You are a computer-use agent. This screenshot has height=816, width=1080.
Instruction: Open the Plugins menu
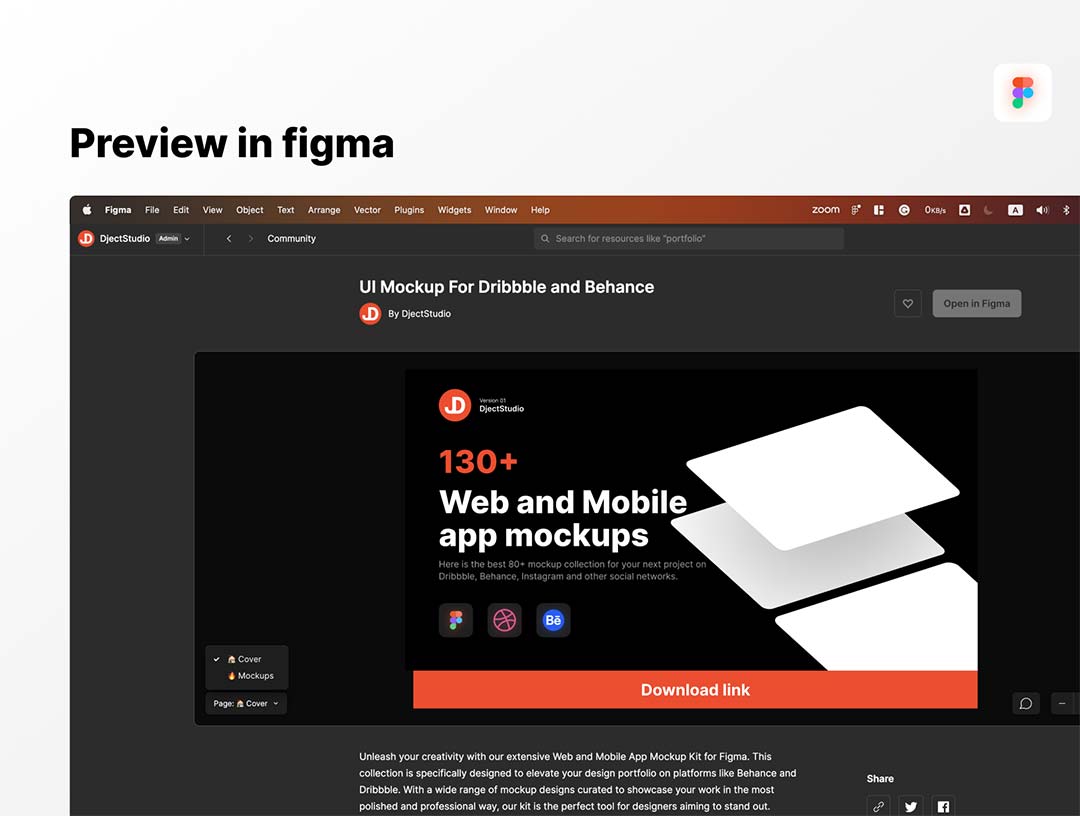click(x=409, y=210)
